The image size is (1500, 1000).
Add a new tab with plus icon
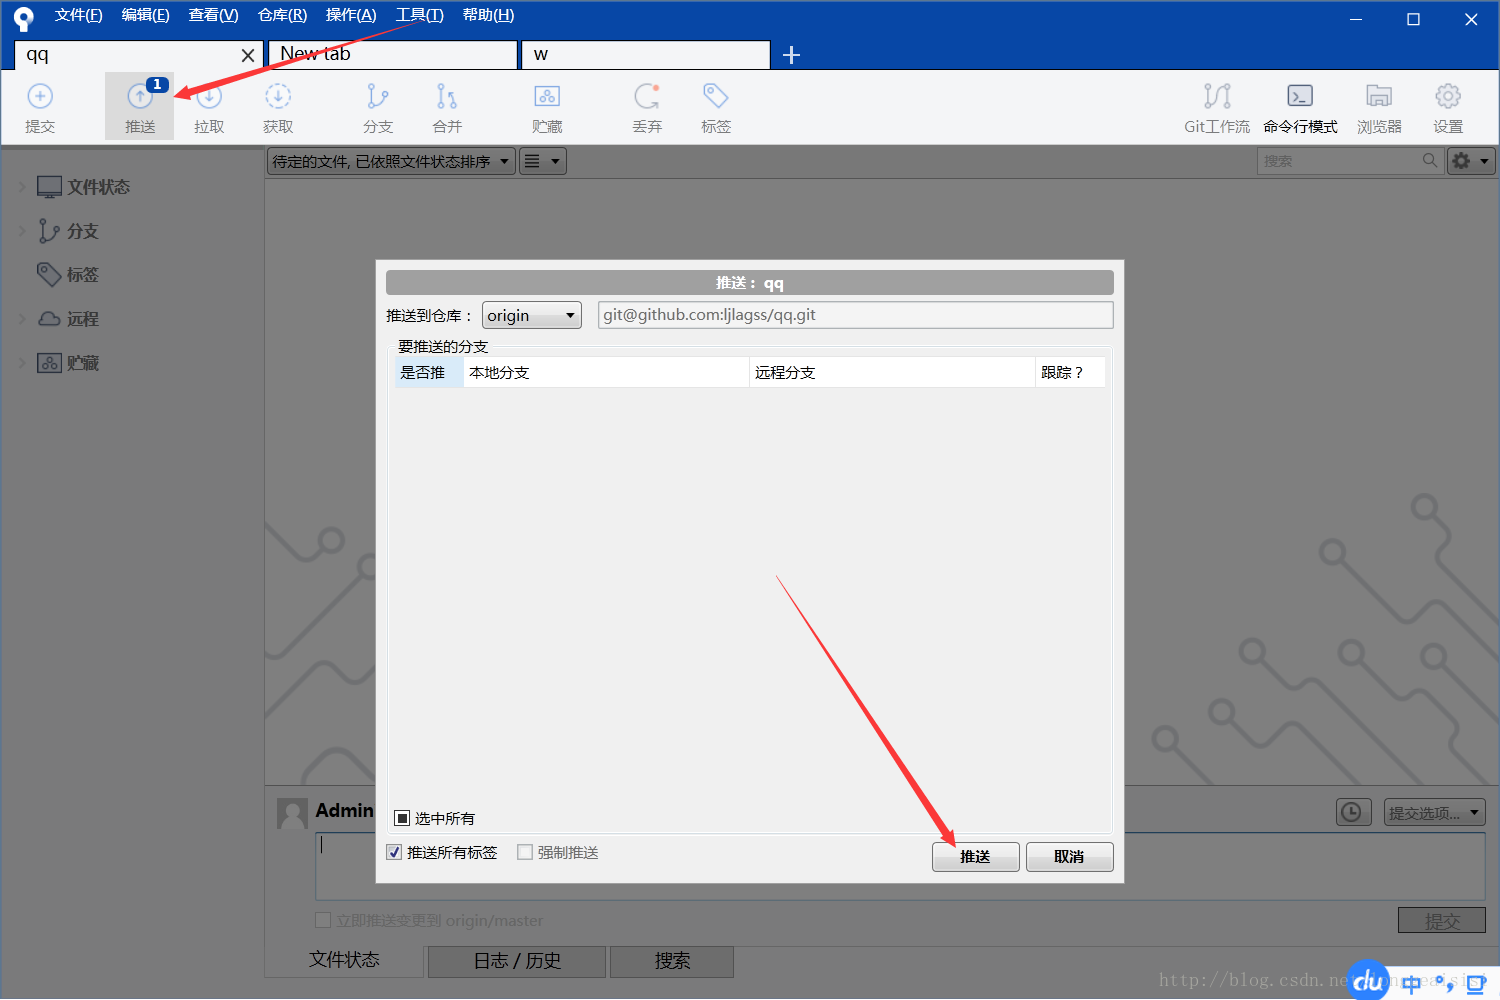[791, 55]
